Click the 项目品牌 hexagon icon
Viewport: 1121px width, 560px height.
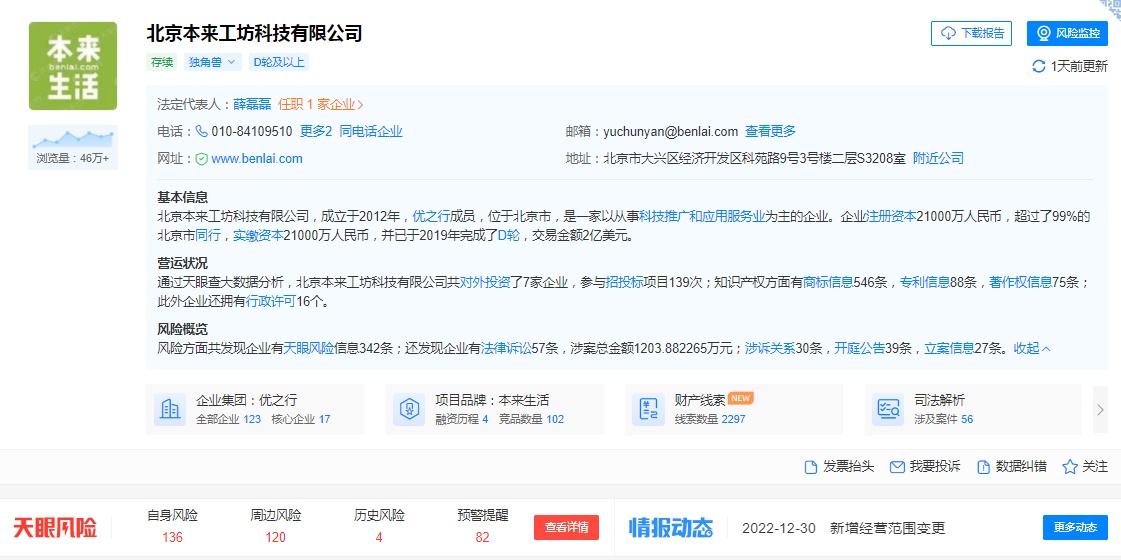pyautogui.click(x=410, y=409)
